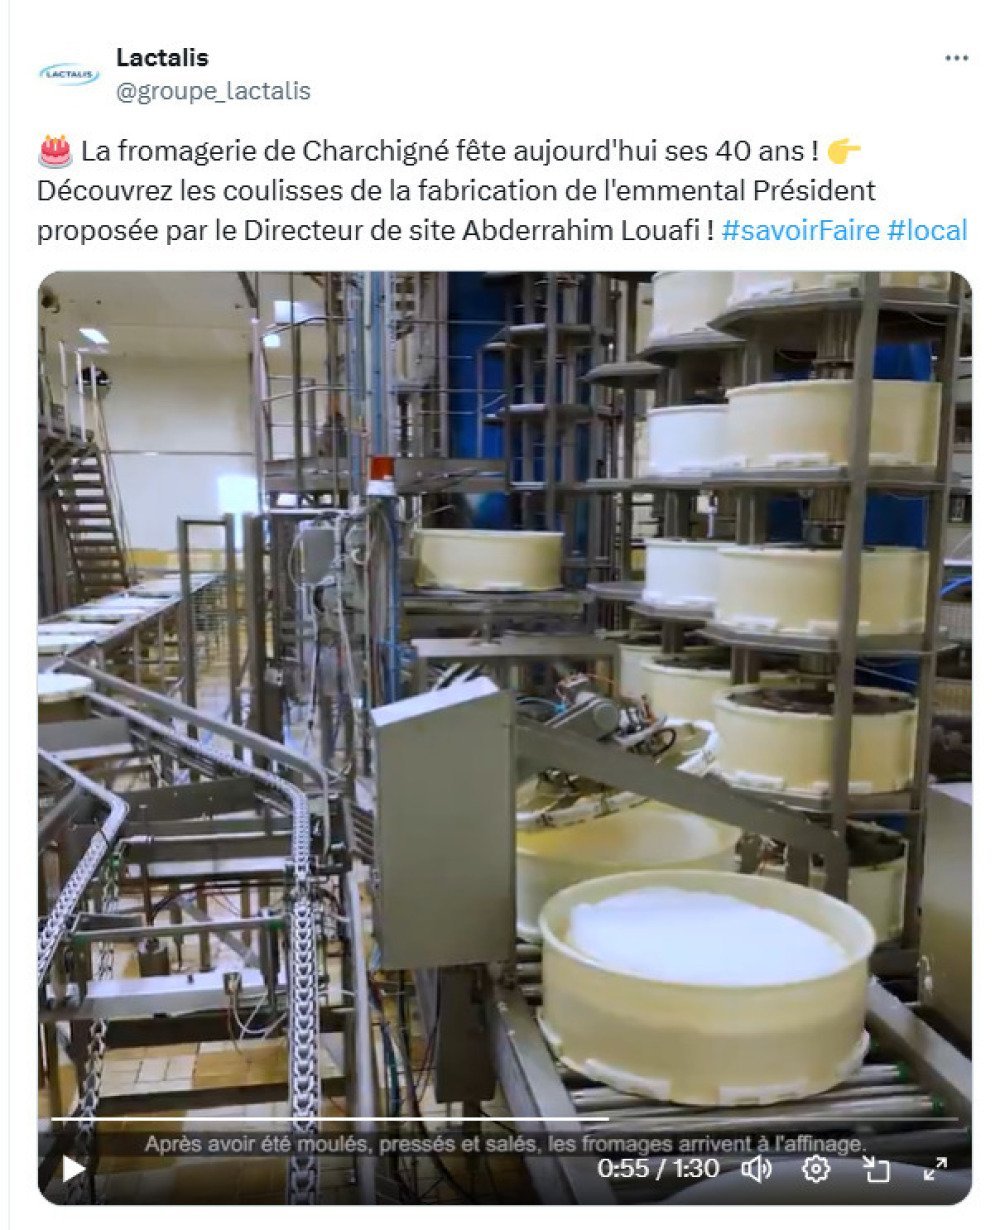Expand the video to fullscreen
This screenshot has width=1000, height=1230.
pyautogui.click(x=935, y=1168)
